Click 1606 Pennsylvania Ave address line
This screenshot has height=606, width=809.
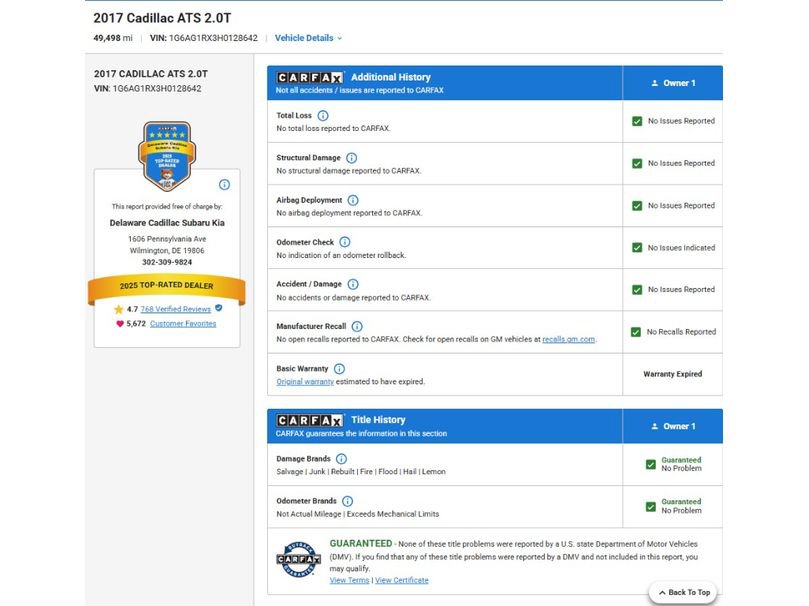point(167,239)
